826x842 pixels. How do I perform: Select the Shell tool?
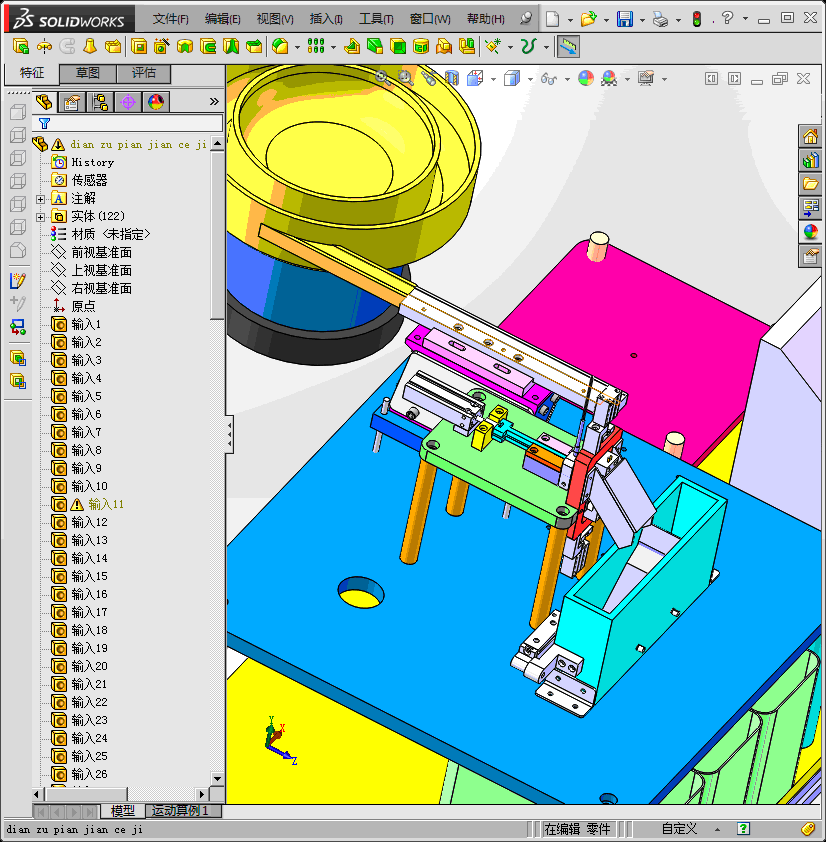398,47
